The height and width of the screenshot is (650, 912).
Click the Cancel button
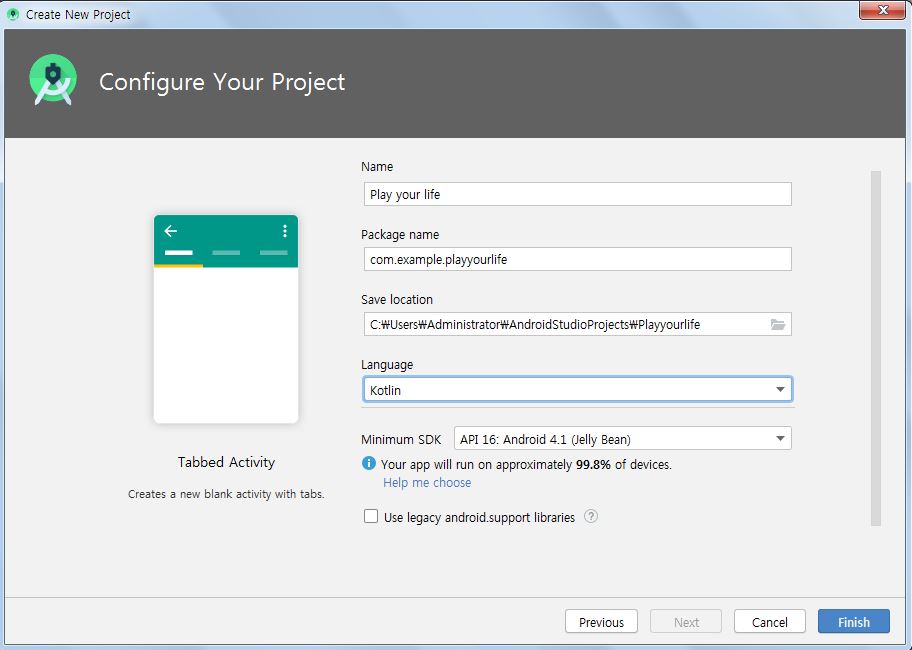[770, 622]
